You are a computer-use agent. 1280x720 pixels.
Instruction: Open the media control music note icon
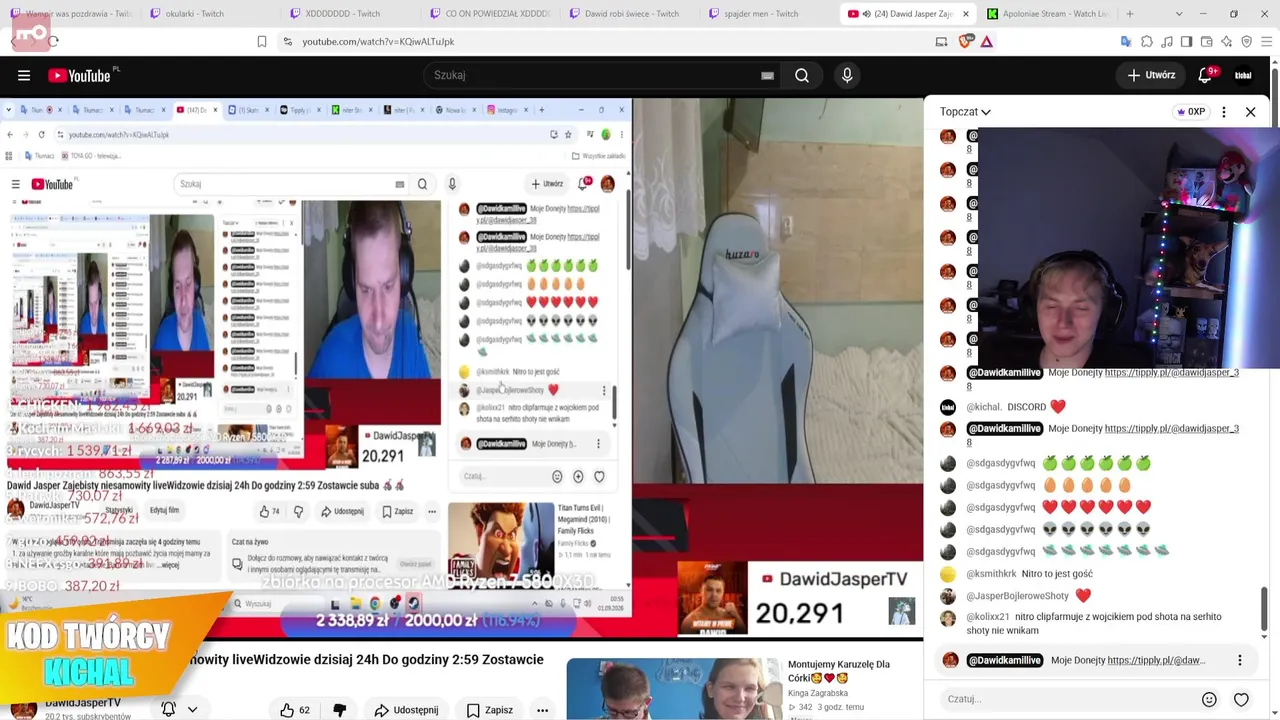1167,41
